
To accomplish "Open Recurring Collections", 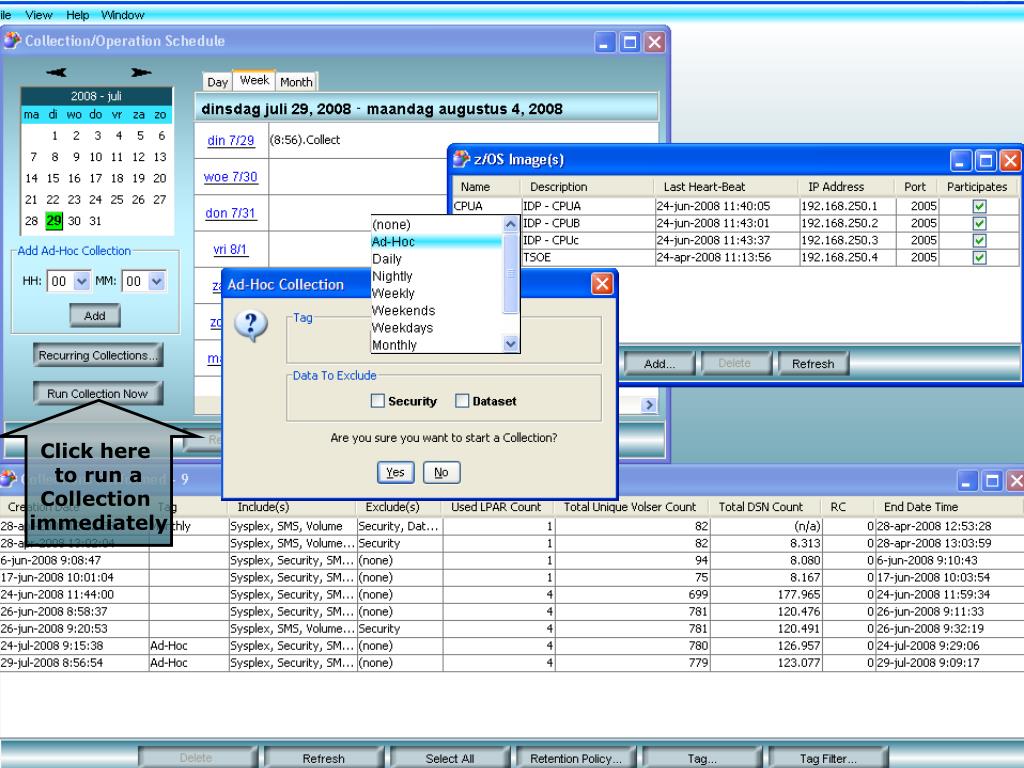I will click(x=97, y=355).
